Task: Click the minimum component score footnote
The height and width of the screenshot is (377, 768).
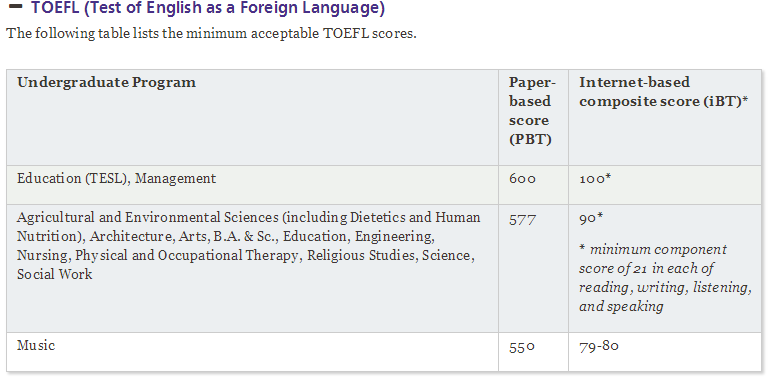Action: pos(665,278)
